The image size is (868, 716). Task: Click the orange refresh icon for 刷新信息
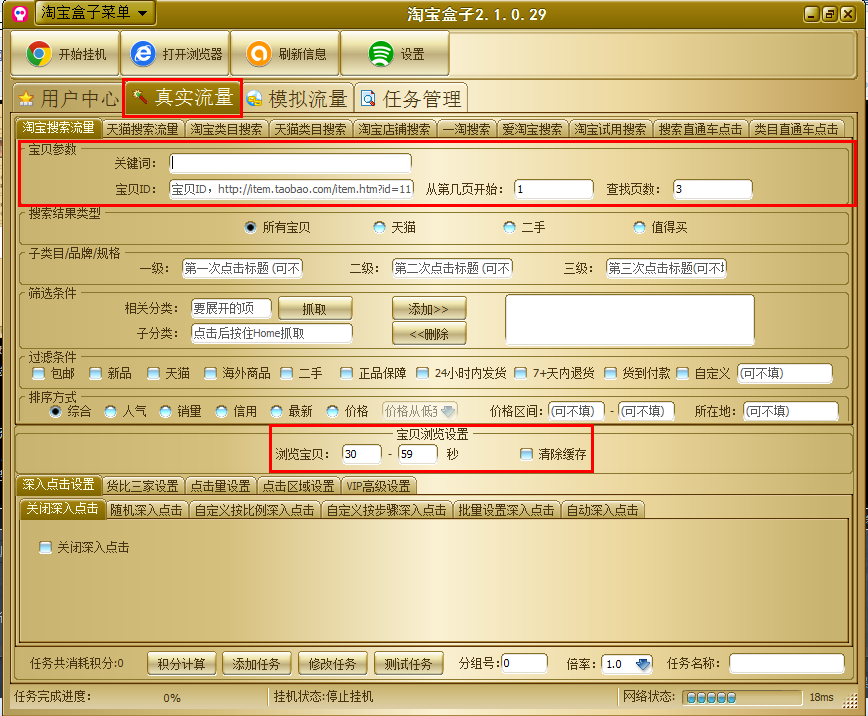[259, 54]
